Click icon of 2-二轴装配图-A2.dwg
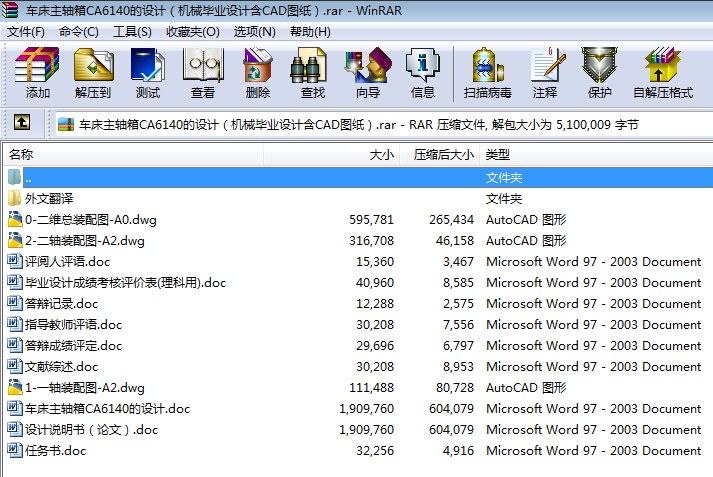Viewport: 713px width, 477px height. click(x=15, y=240)
